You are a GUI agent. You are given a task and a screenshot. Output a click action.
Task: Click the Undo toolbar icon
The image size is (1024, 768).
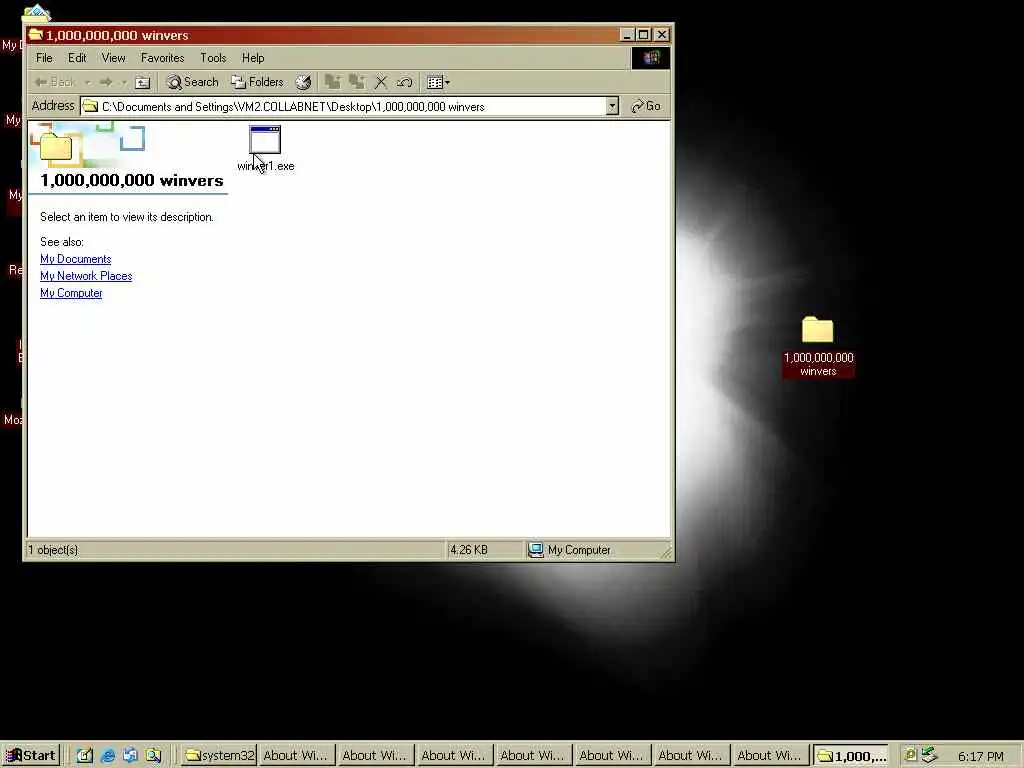(404, 82)
